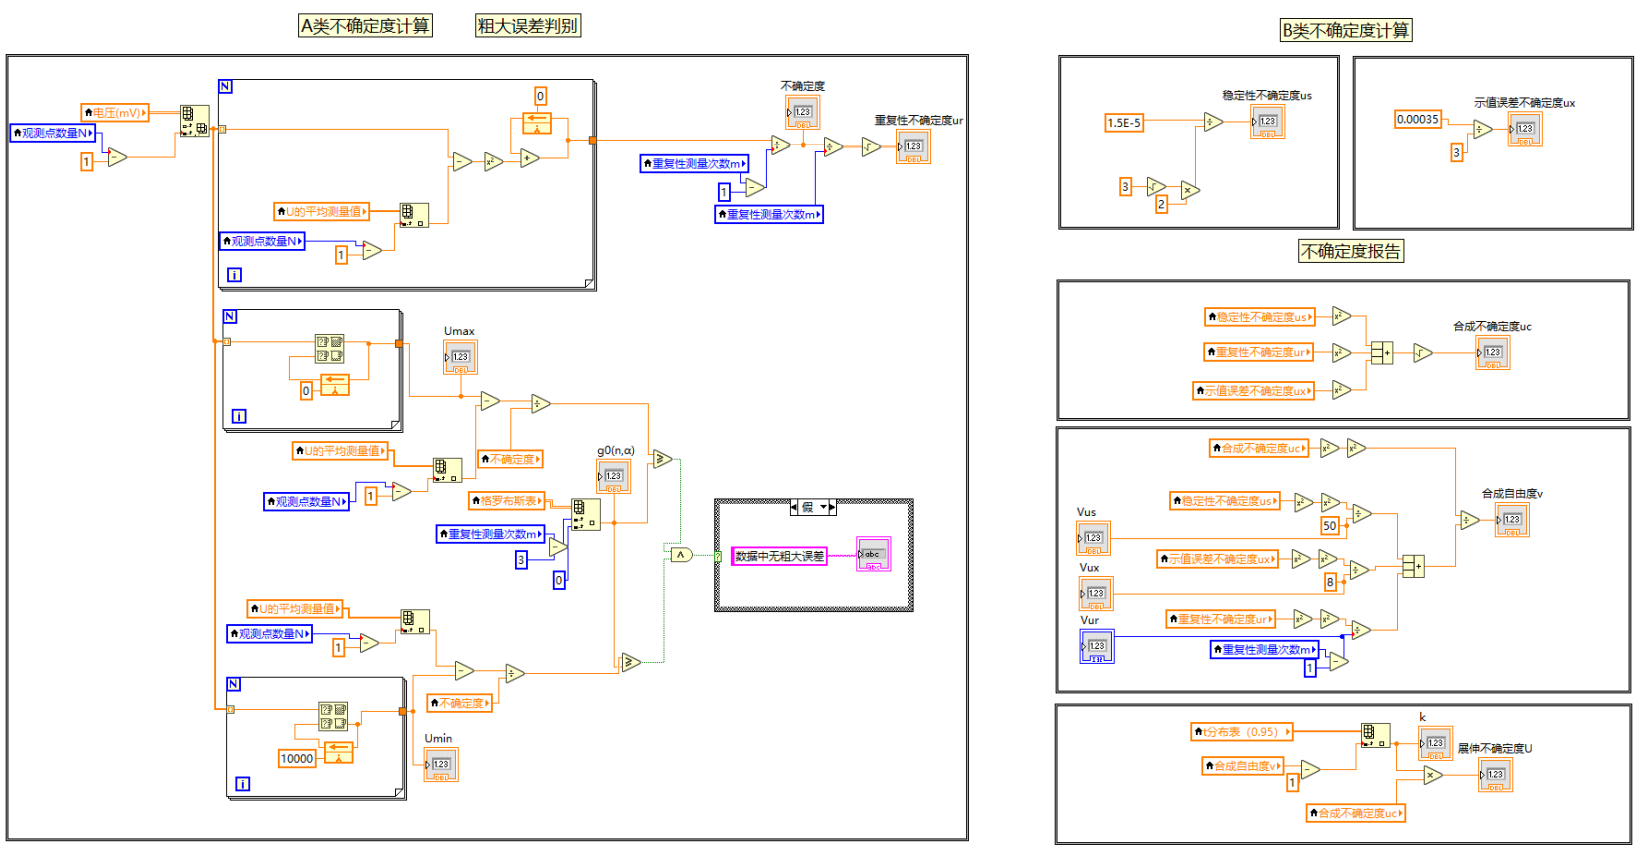Screen dimensions: 1649x851
Task: Click the 合成自由度v indicator terminal
Action: point(1511,520)
